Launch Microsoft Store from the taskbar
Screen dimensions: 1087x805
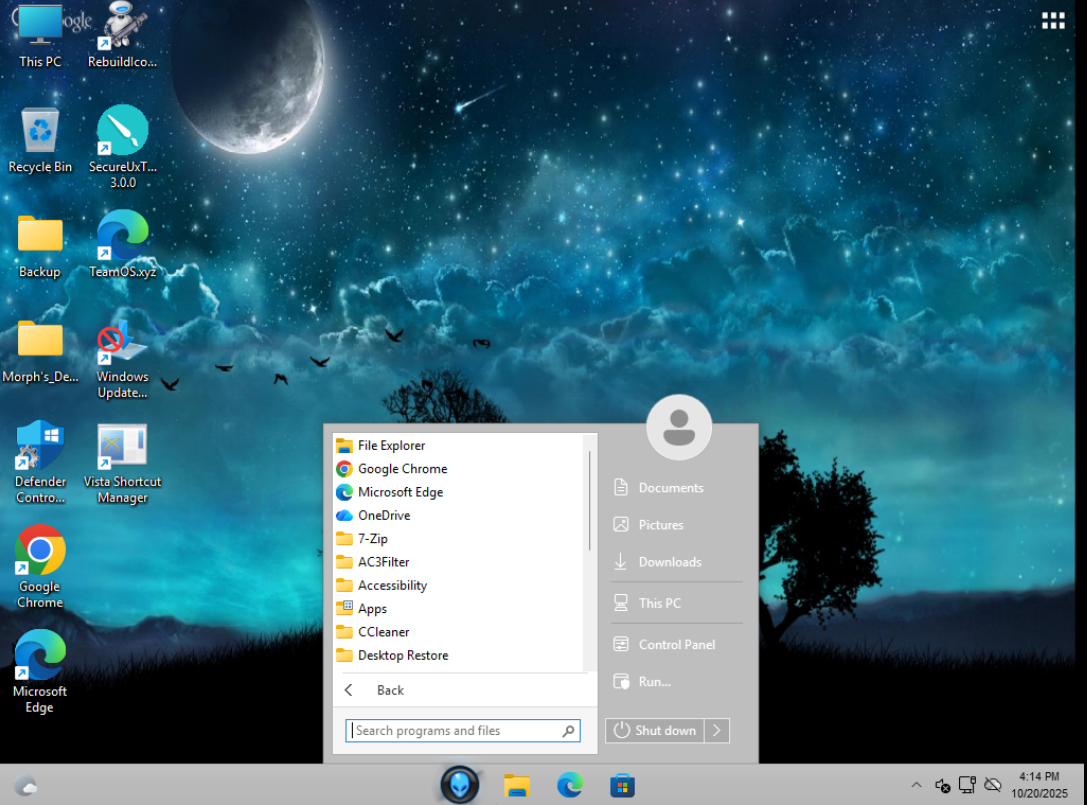coord(622,786)
